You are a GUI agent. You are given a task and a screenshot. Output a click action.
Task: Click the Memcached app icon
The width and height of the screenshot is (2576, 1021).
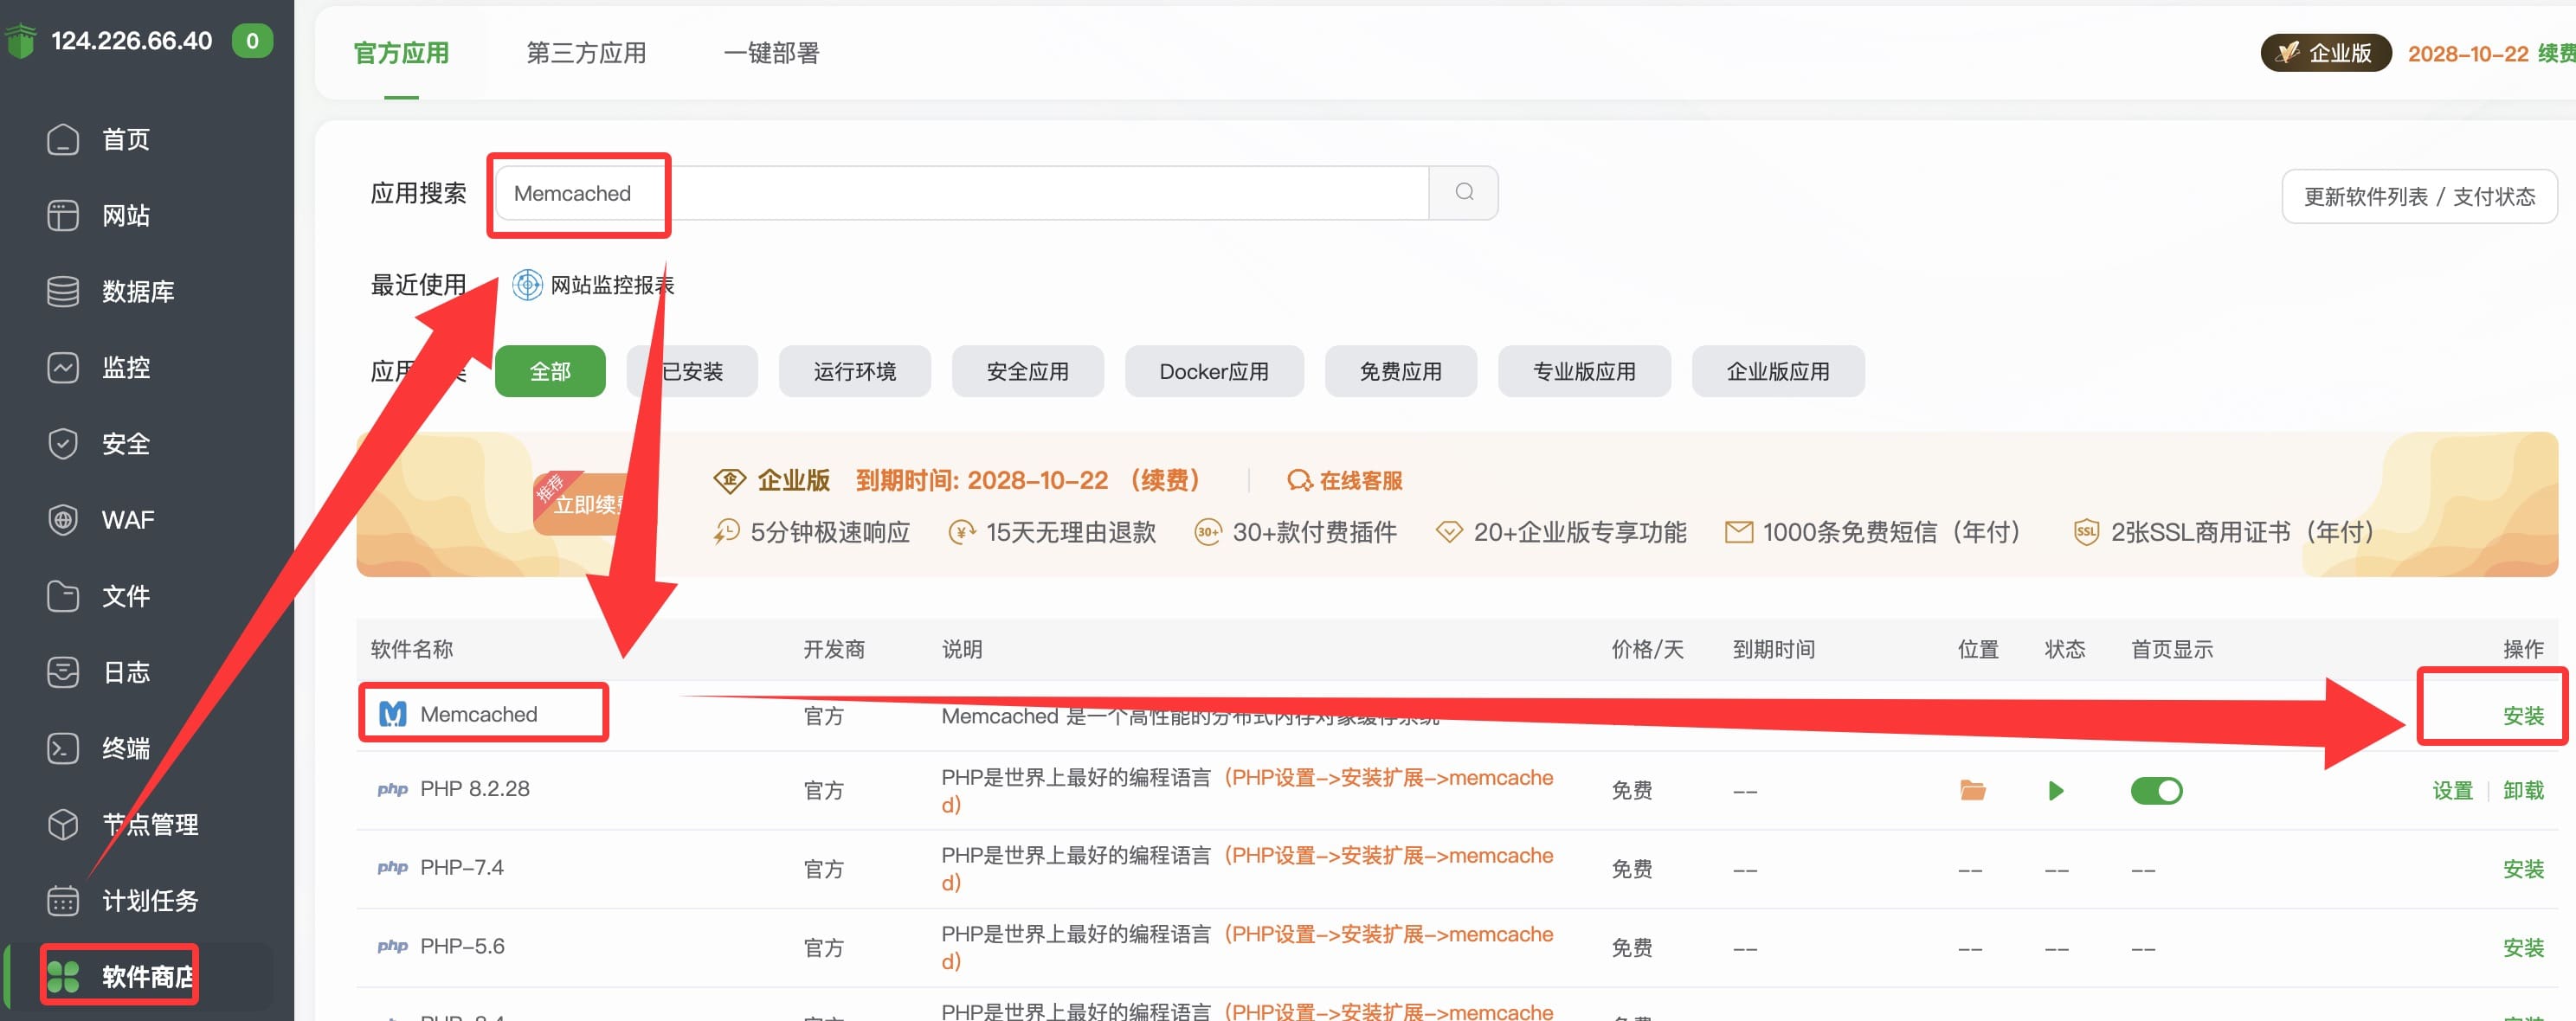click(393, 714)
